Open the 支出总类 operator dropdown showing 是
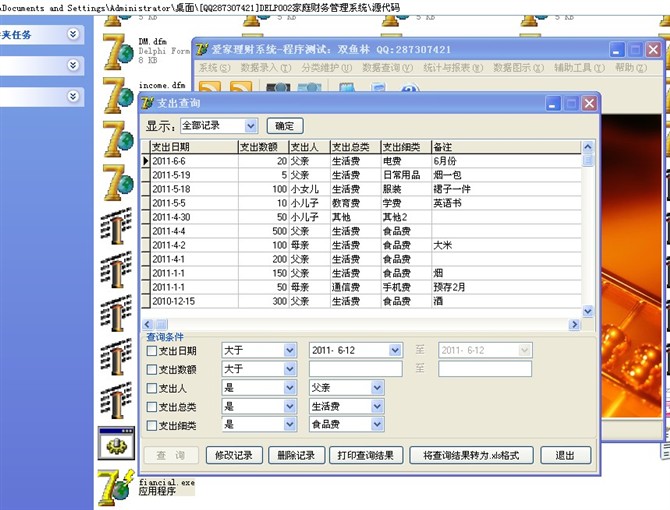The image size is (670, 510). (290, 406)
